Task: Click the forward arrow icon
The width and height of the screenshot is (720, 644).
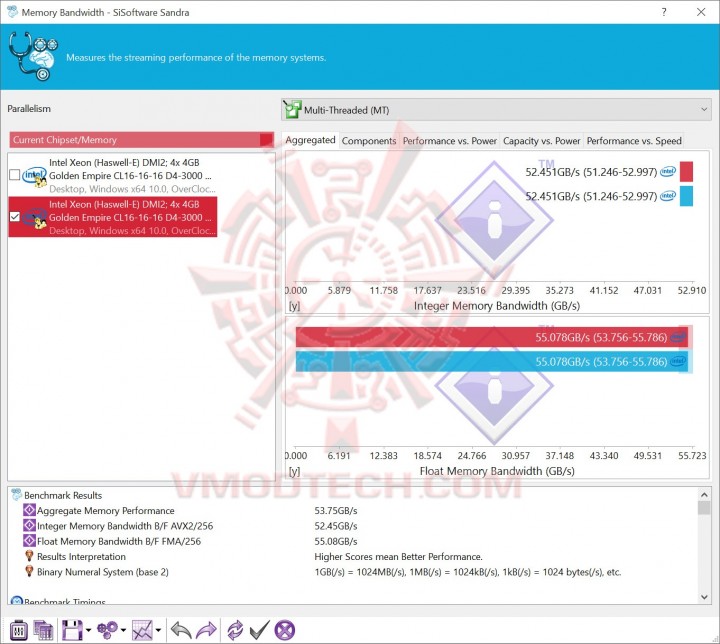Action: pyautogui.click(x=206, y=630)
